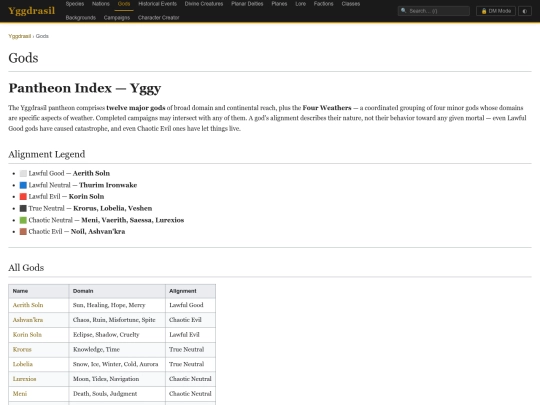Click the Lawful Good color swatch

coord(23,173)
